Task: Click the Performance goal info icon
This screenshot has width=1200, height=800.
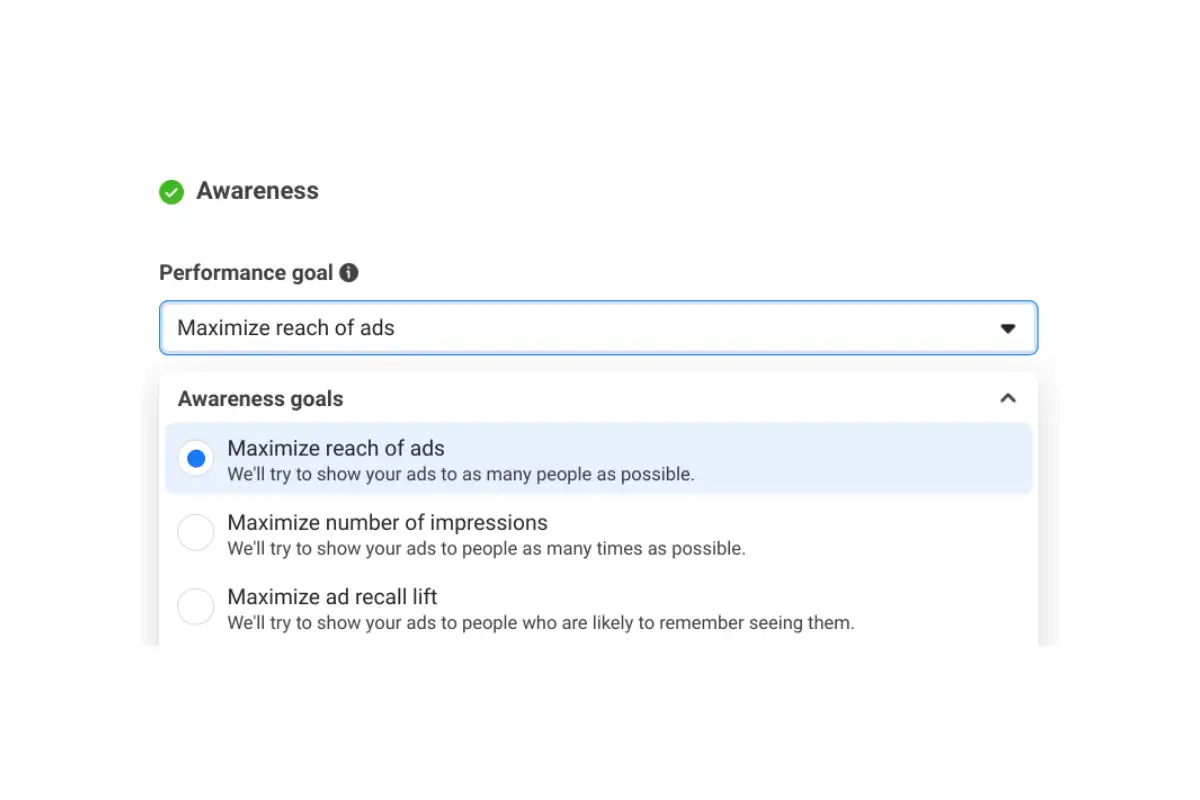Action: [x=348, y=273]
